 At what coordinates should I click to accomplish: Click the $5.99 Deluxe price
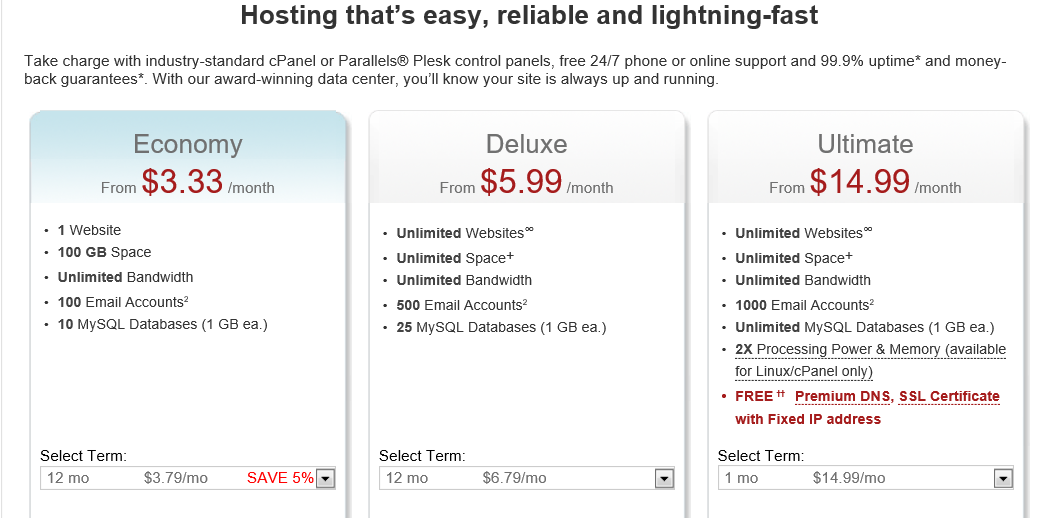[521, 181]
